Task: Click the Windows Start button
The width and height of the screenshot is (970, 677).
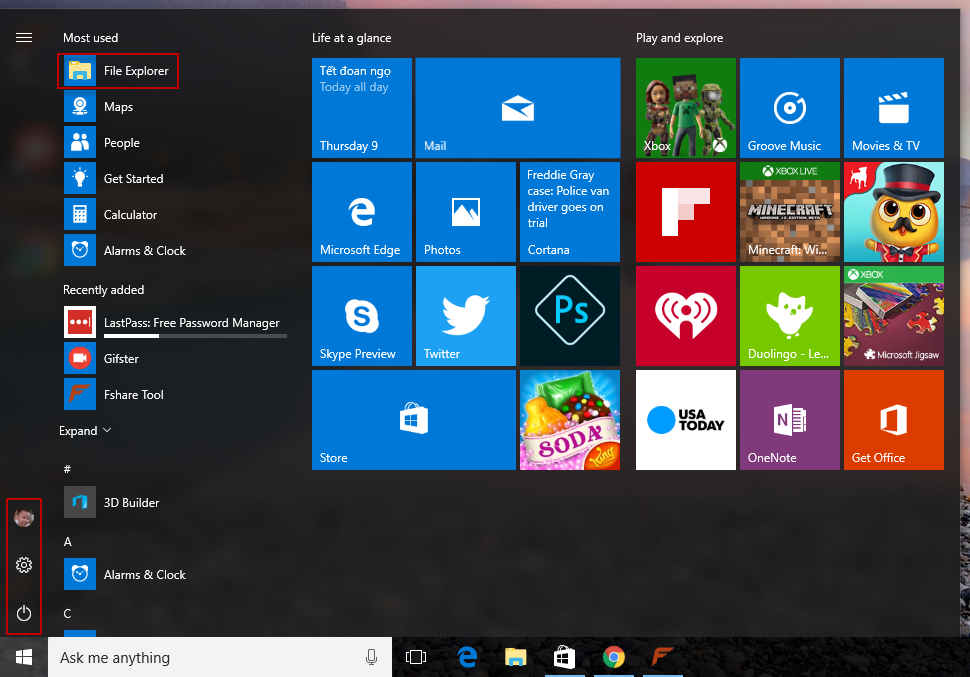Action: (x=24, y=657)
